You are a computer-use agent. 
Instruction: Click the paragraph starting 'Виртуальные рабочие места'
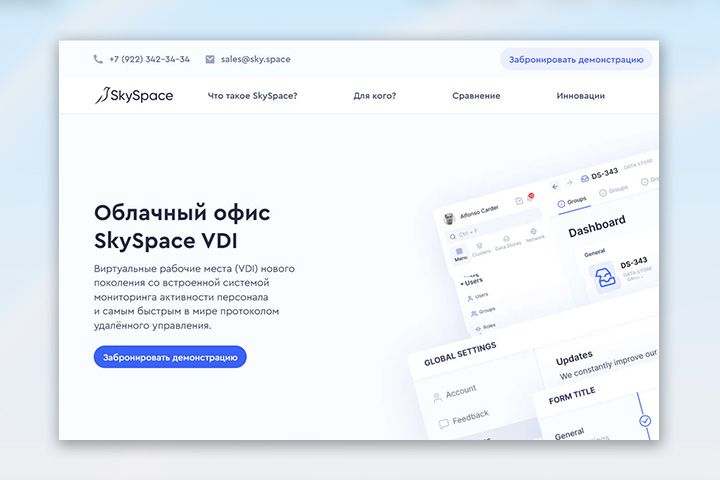click(194, 297)
